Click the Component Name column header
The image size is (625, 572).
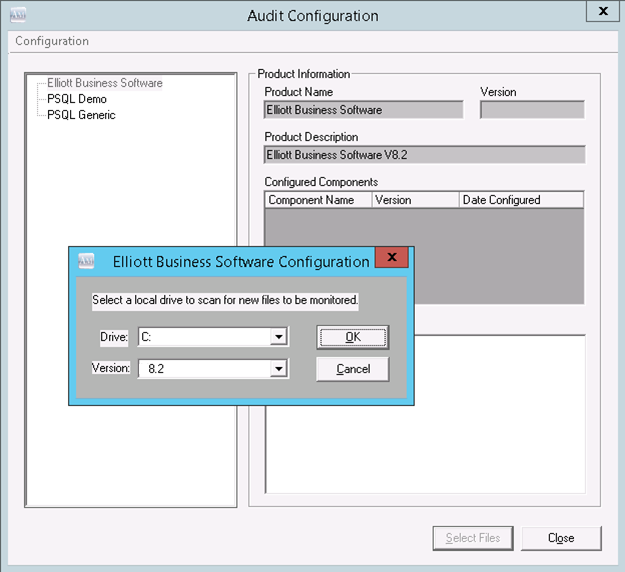tap(318, 200)
